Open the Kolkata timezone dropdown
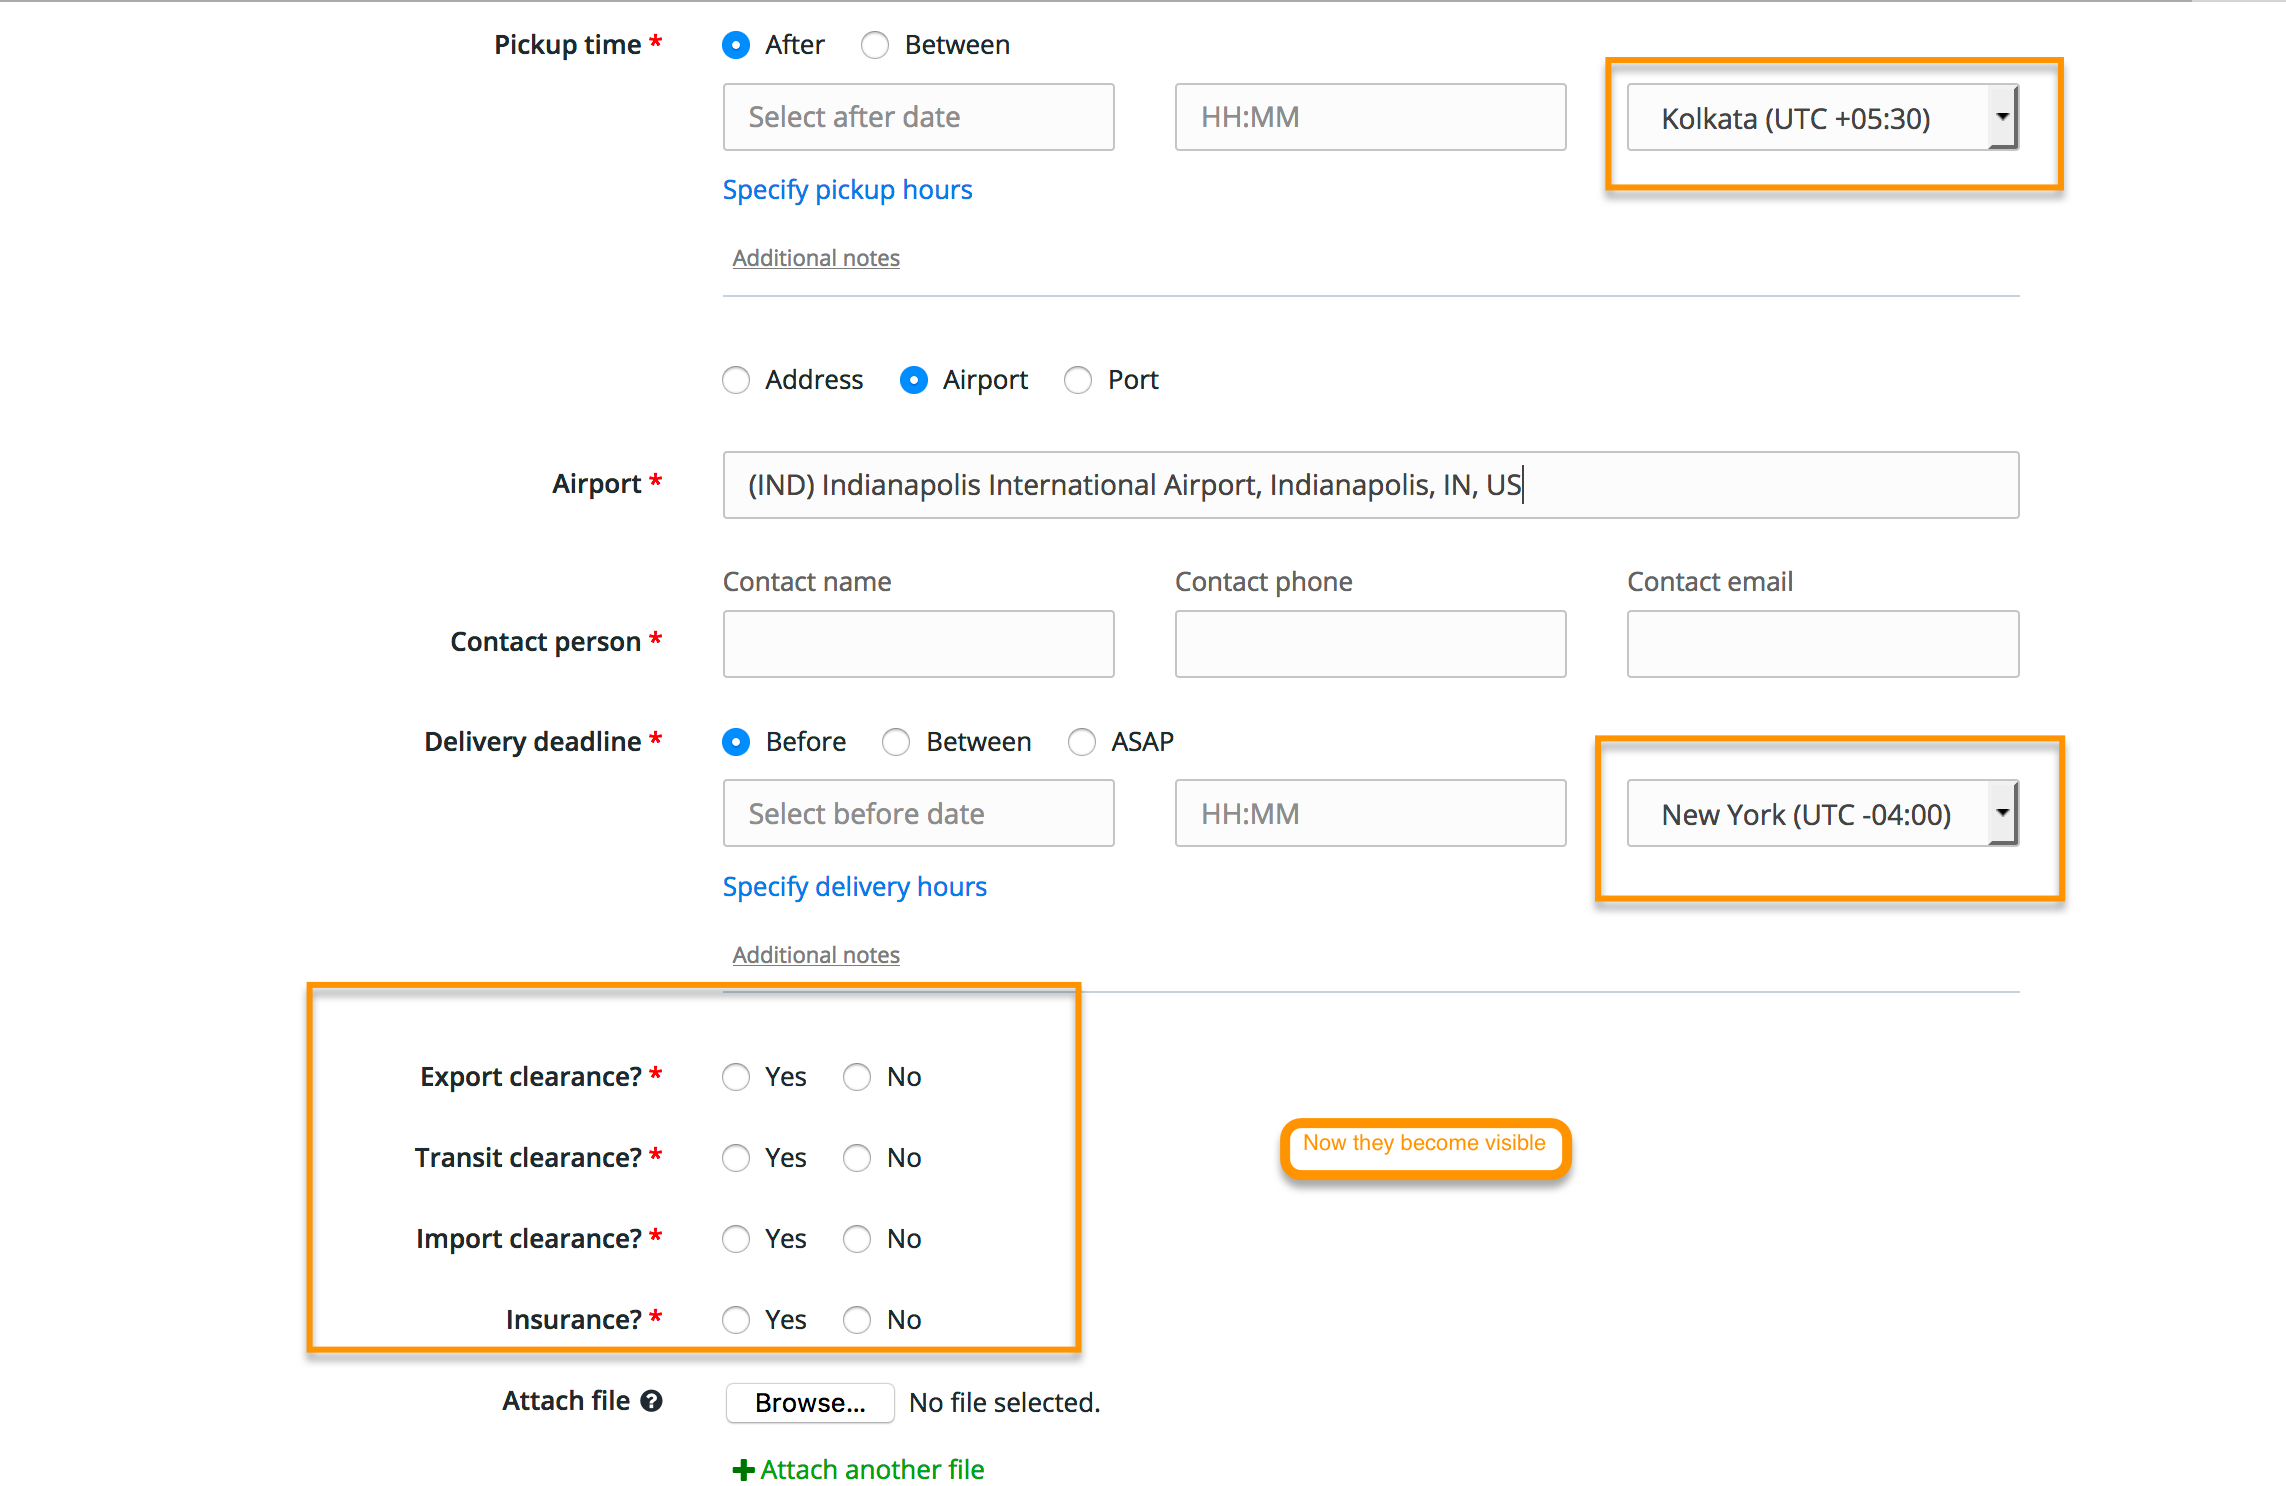The height and width of the screenshot is (1486, 2286). [x=1822, y=118]
